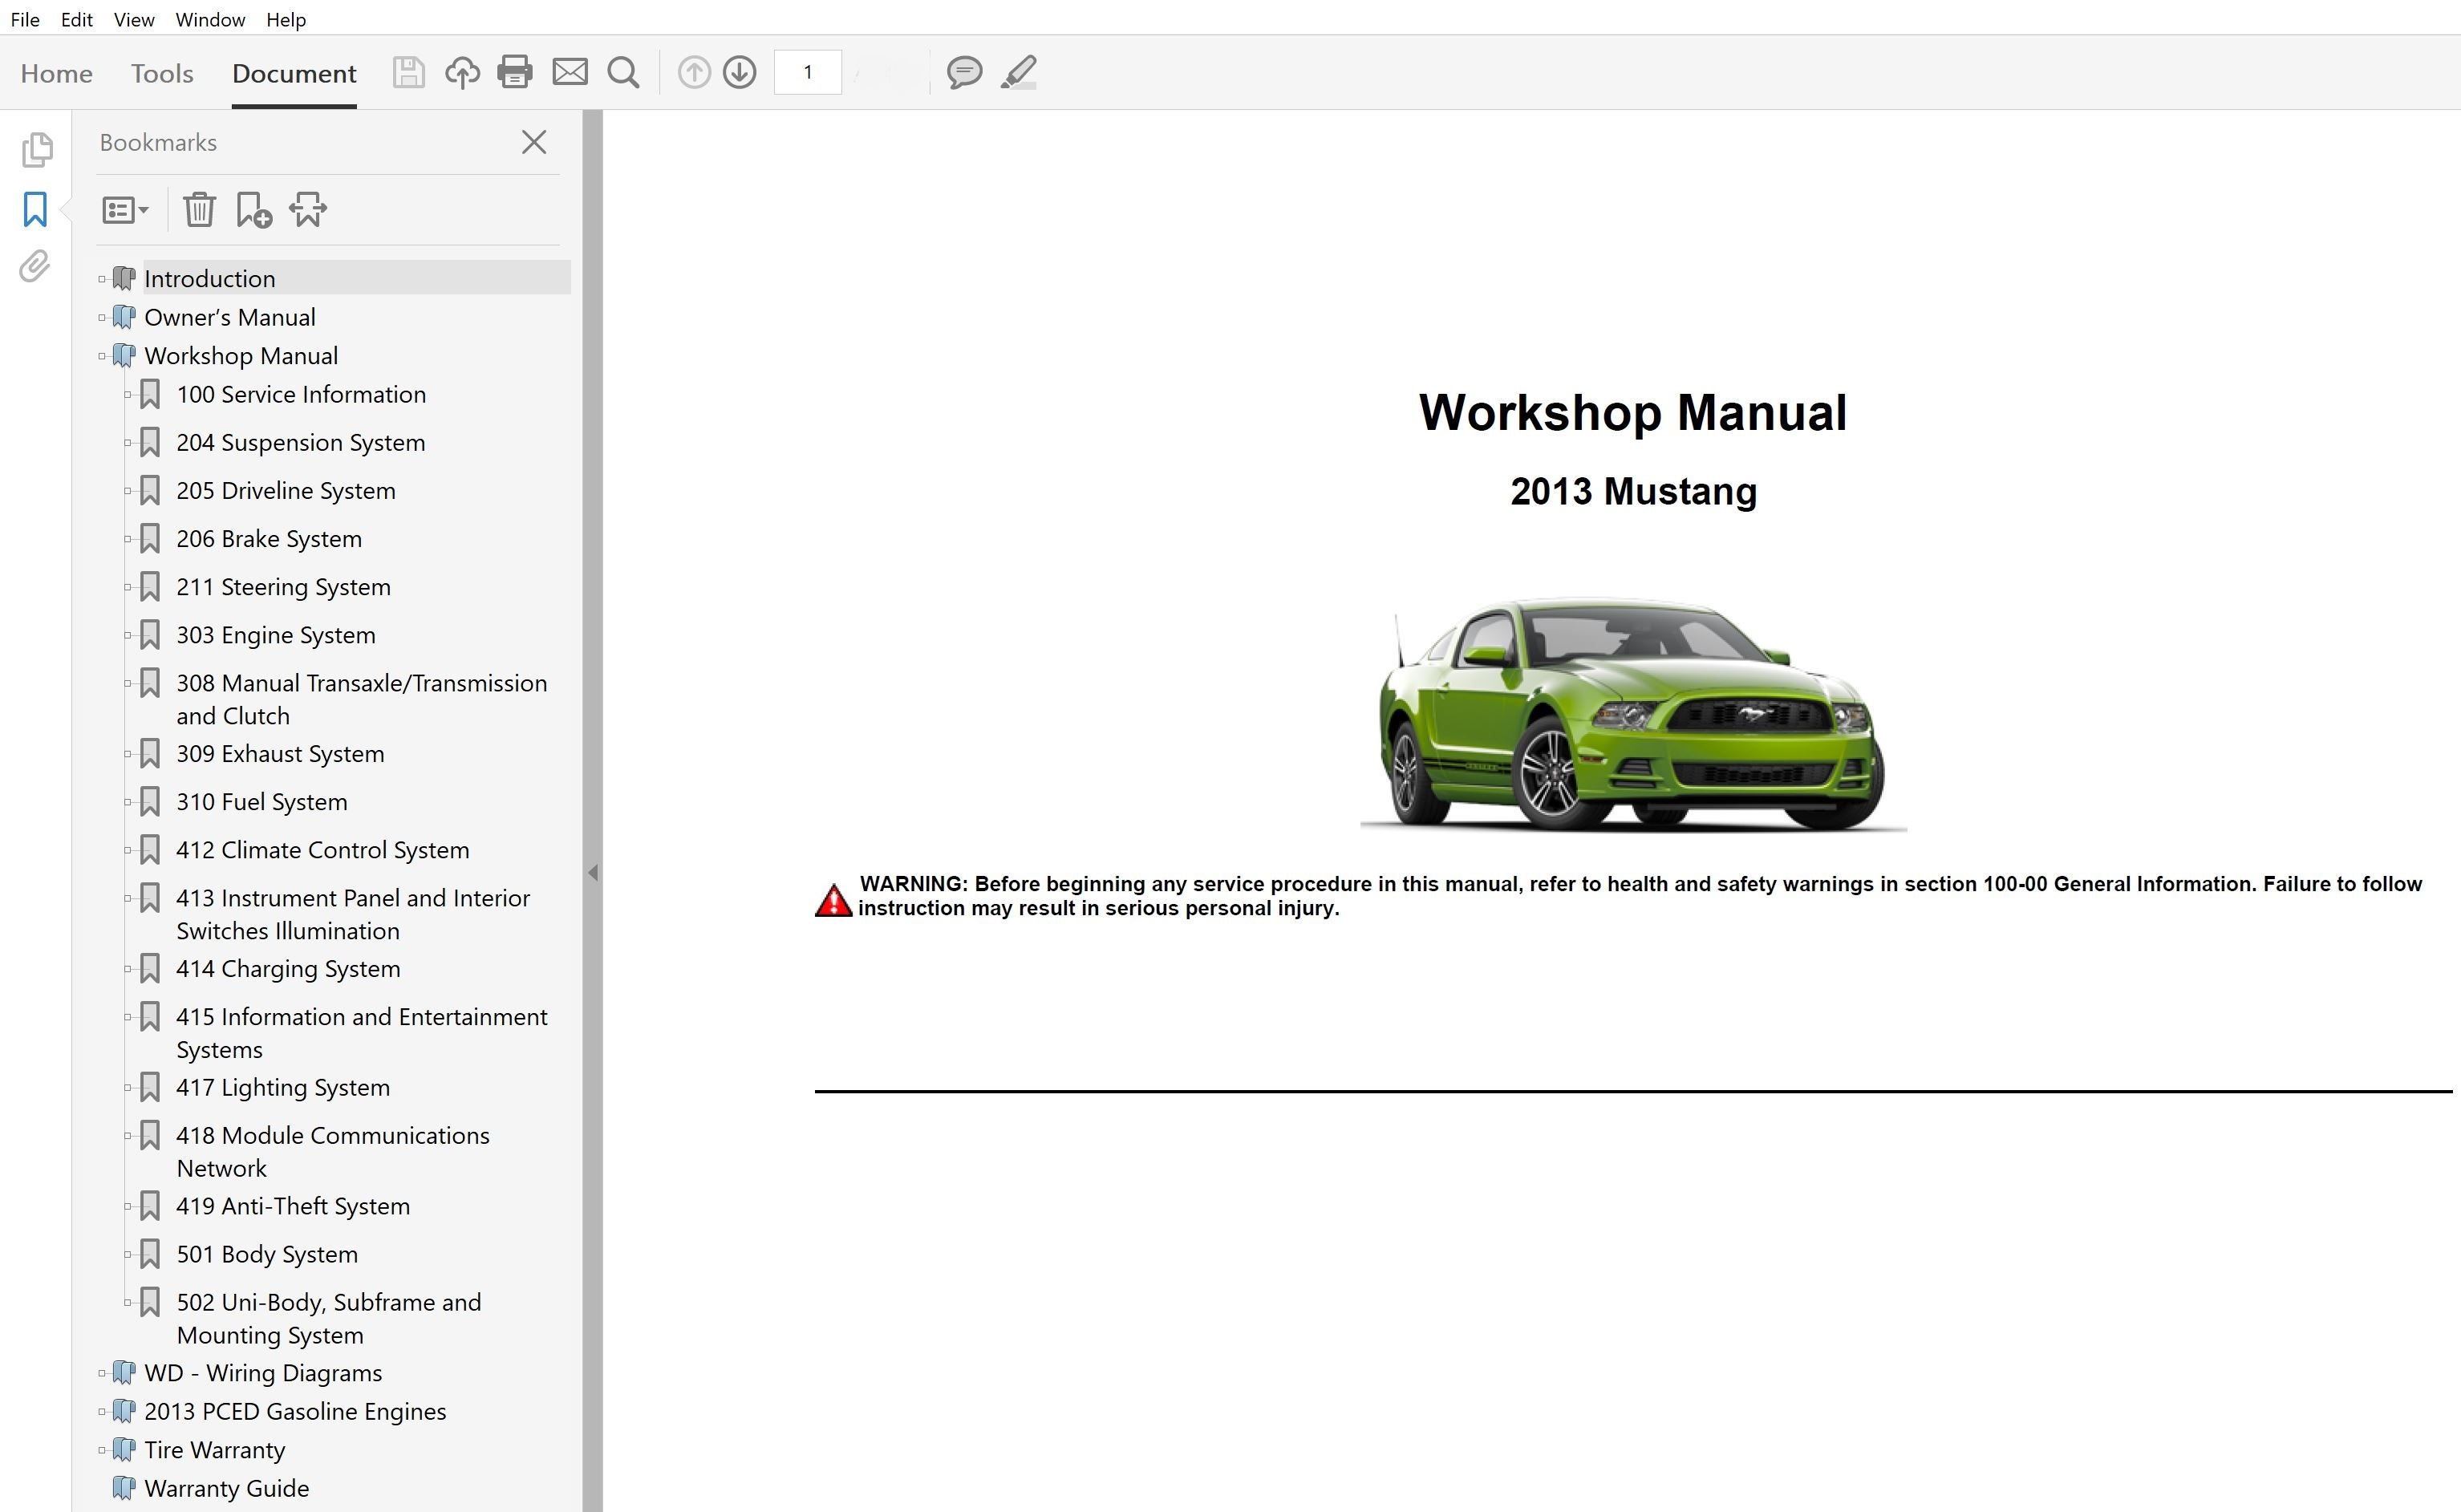The height and width of the screenshot is (1512, 2461).
Task: Open bookmark options dropdown menu
Action: pyautogui.click(x=125, y=210)
